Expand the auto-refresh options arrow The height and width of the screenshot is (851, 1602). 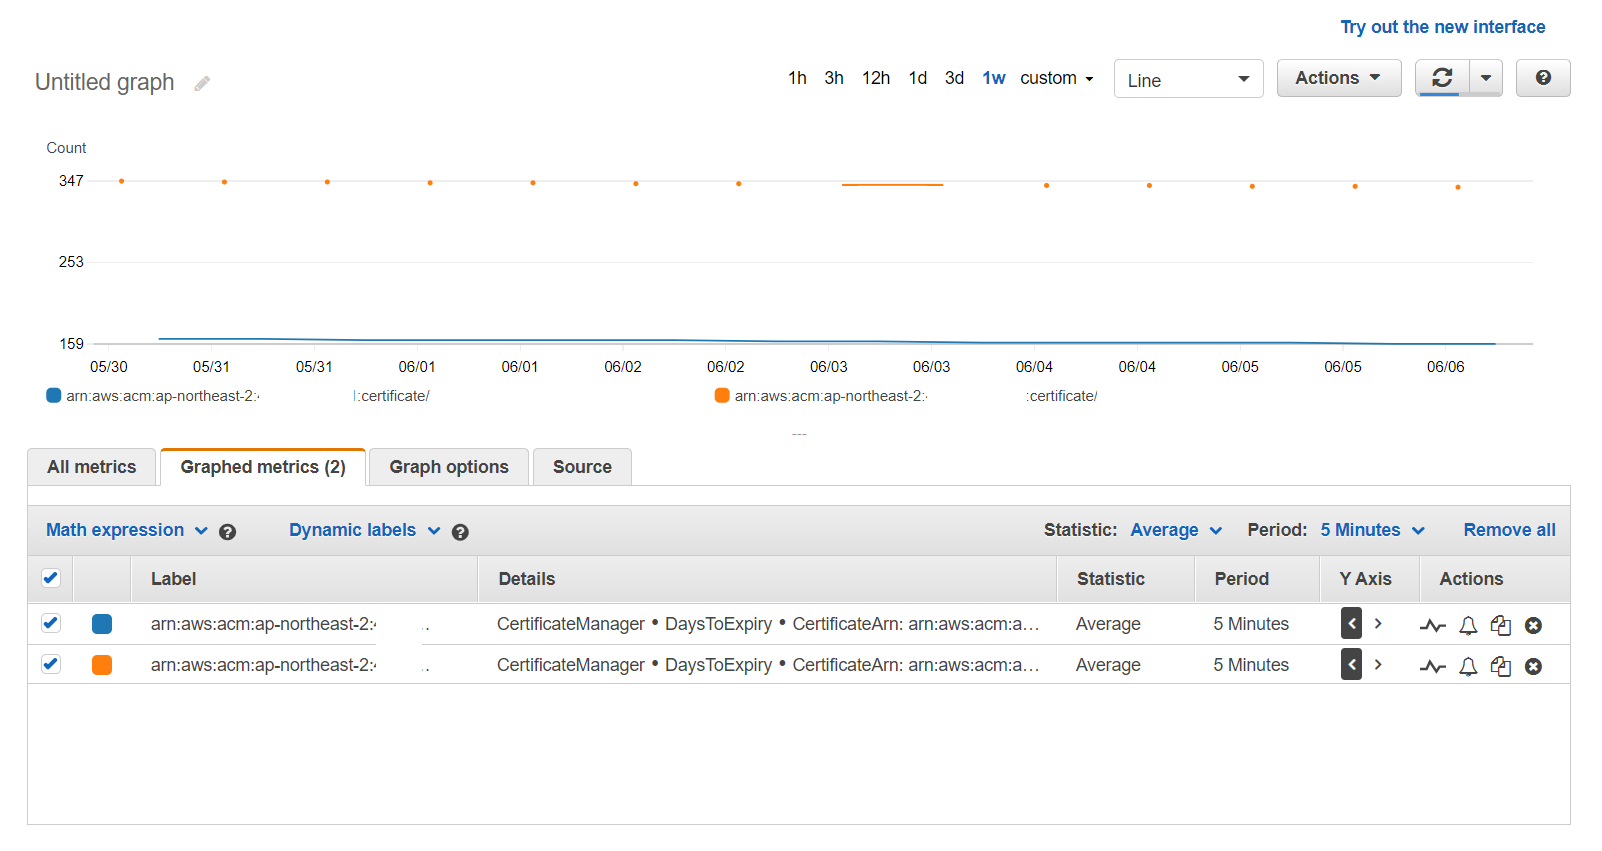point(1486,78)
